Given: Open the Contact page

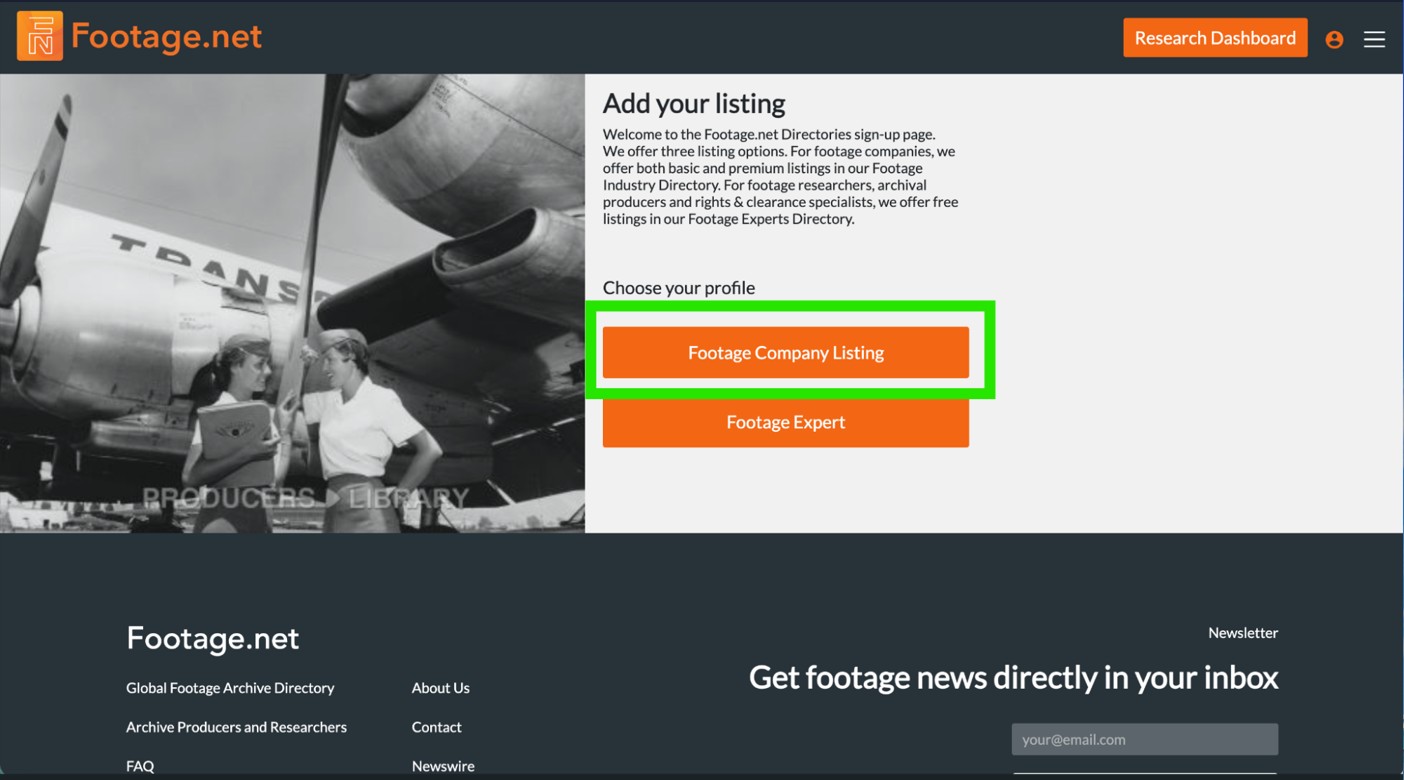Looking at the screenshot, I should click(437, 727).
